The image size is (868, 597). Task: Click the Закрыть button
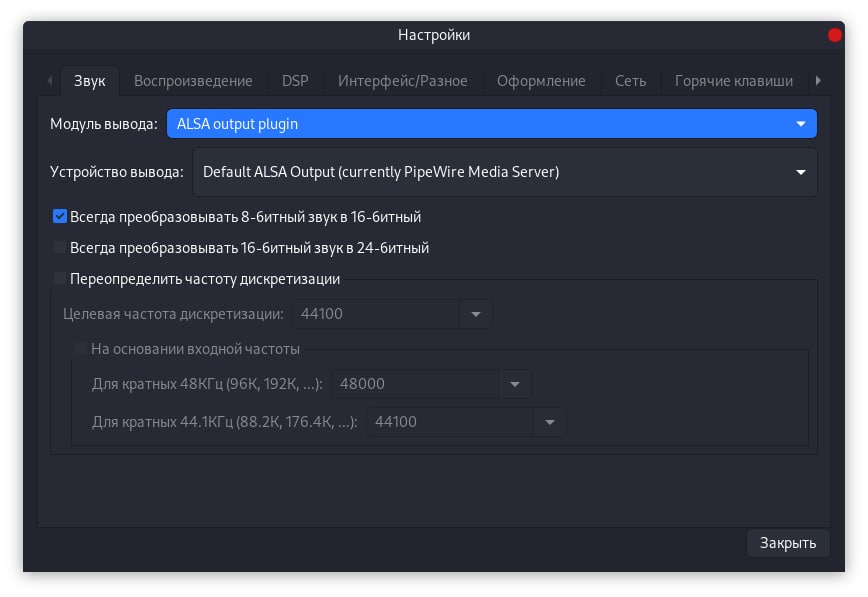tap(788, 543)
